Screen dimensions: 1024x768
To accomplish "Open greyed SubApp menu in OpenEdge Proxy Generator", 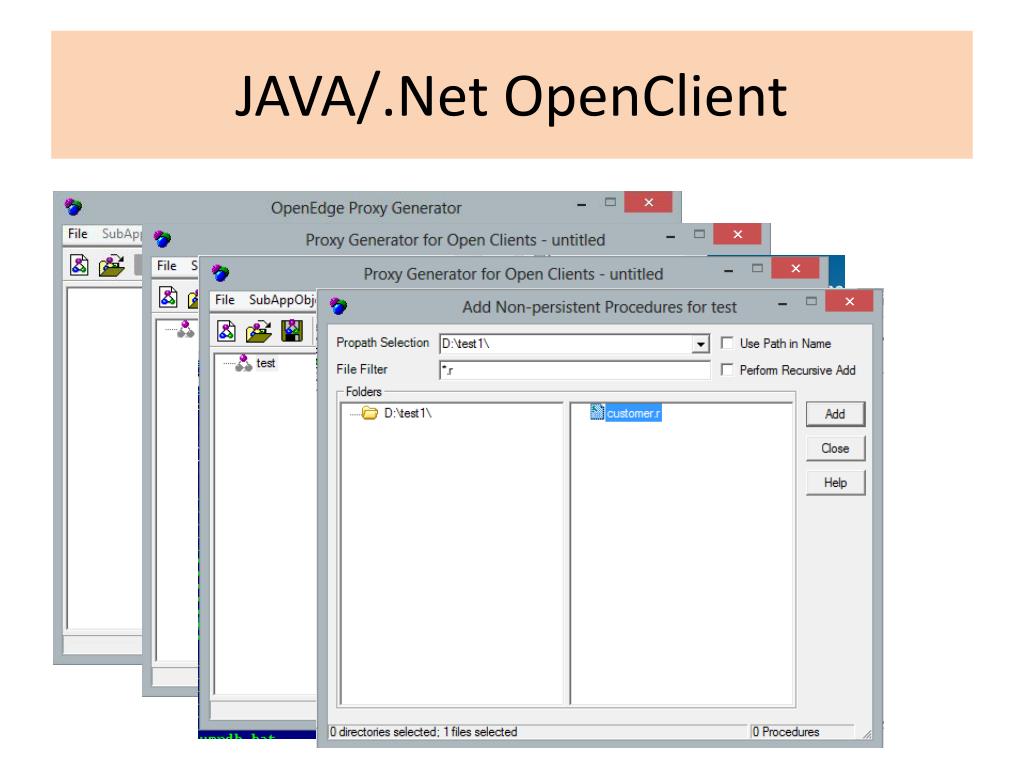I will coord(121,233).
